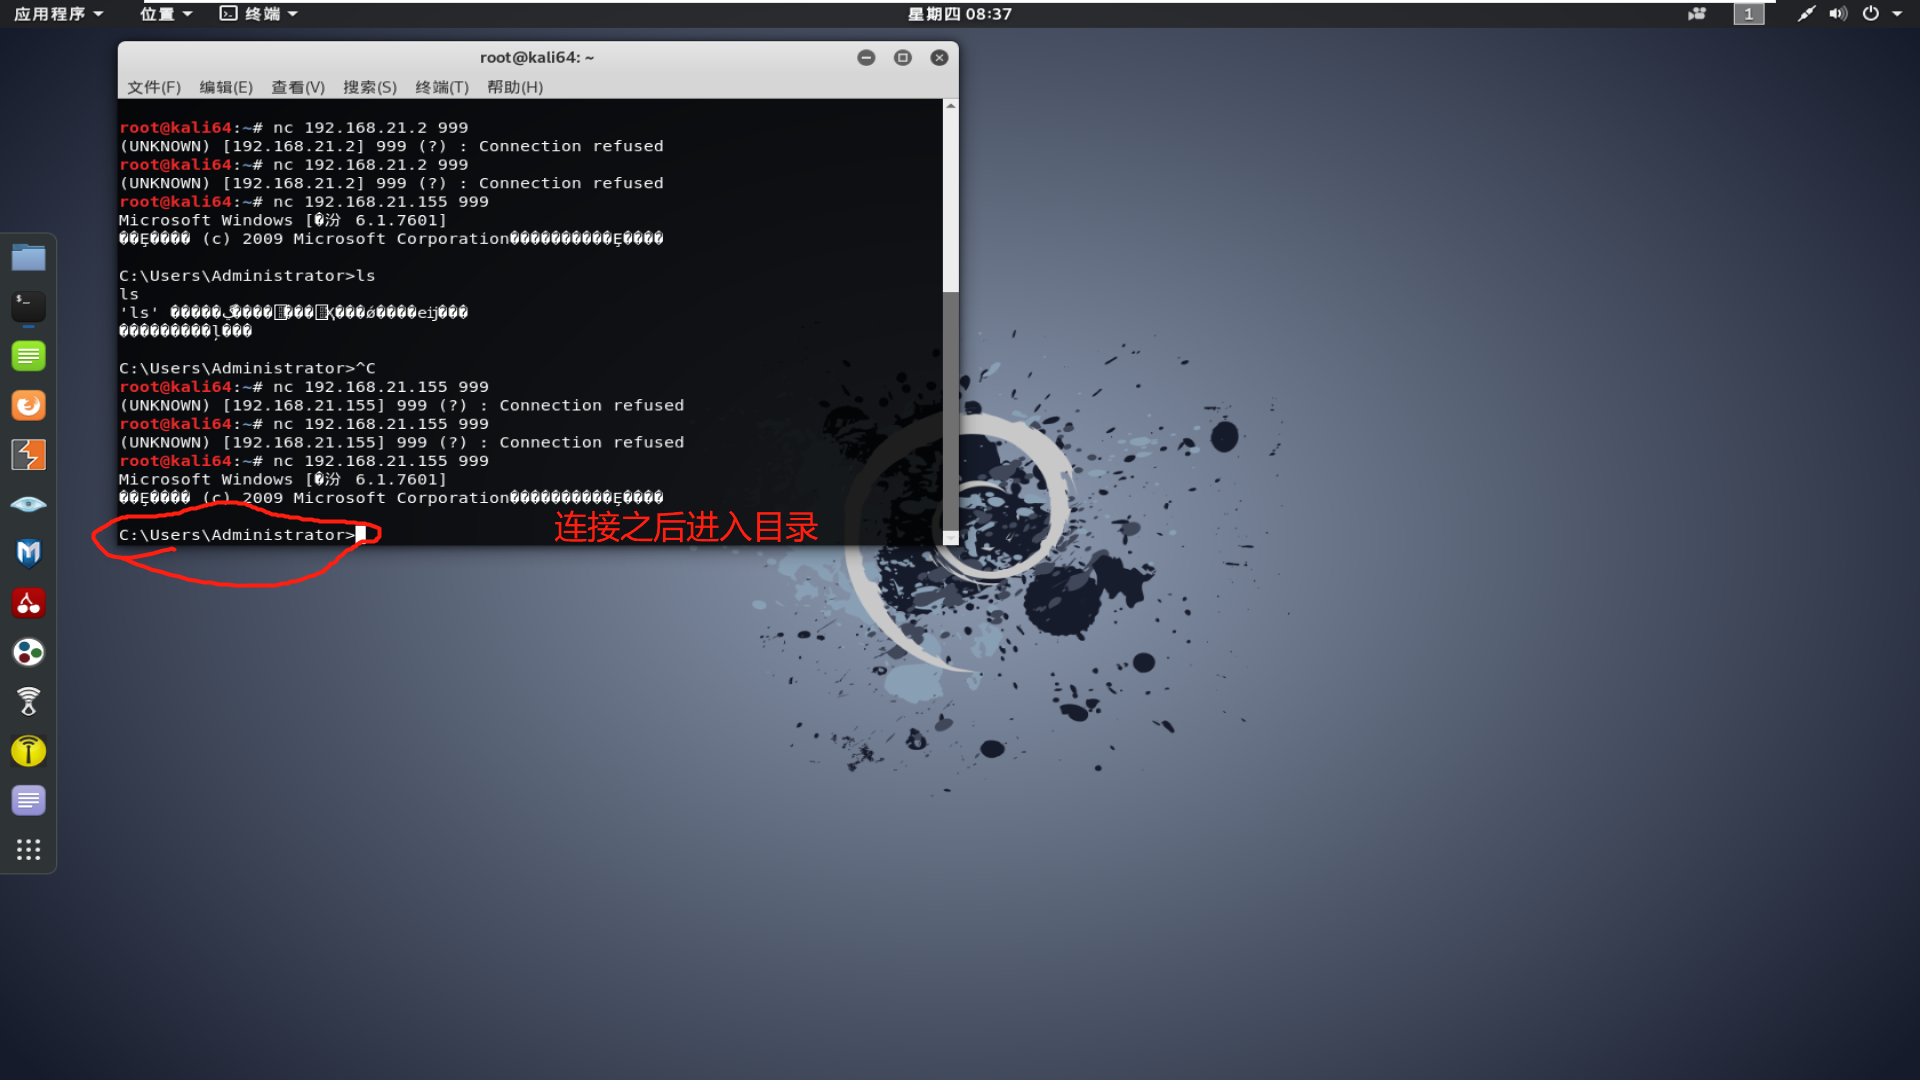Open the Files folder in dock
The height and width of the screenshot is (1080, 1920).
coord(28,258)
